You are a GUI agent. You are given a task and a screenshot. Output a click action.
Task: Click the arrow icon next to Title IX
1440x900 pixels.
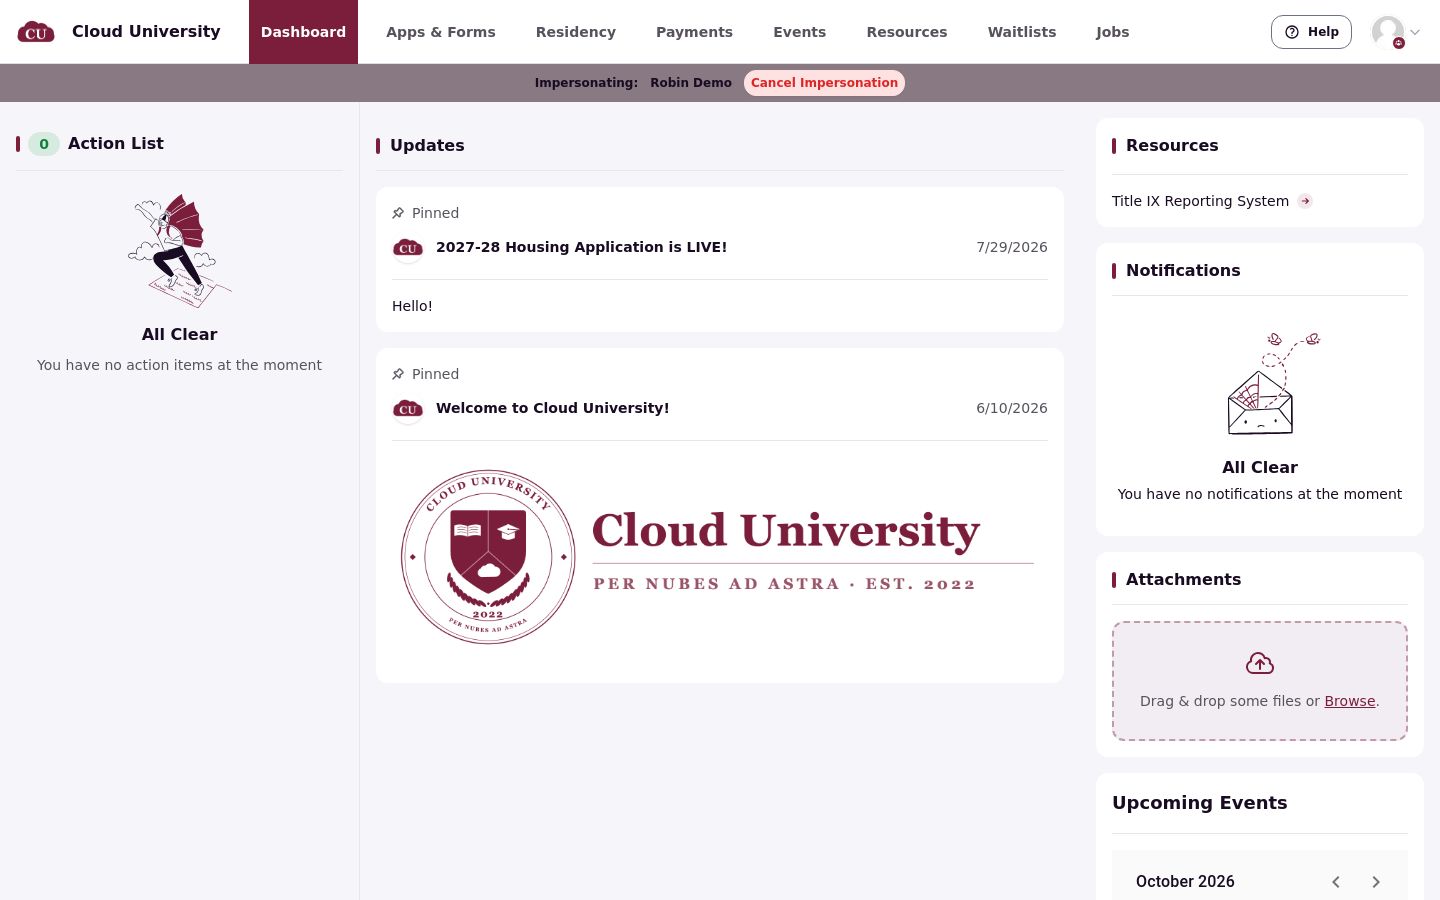pos(1305,201)
